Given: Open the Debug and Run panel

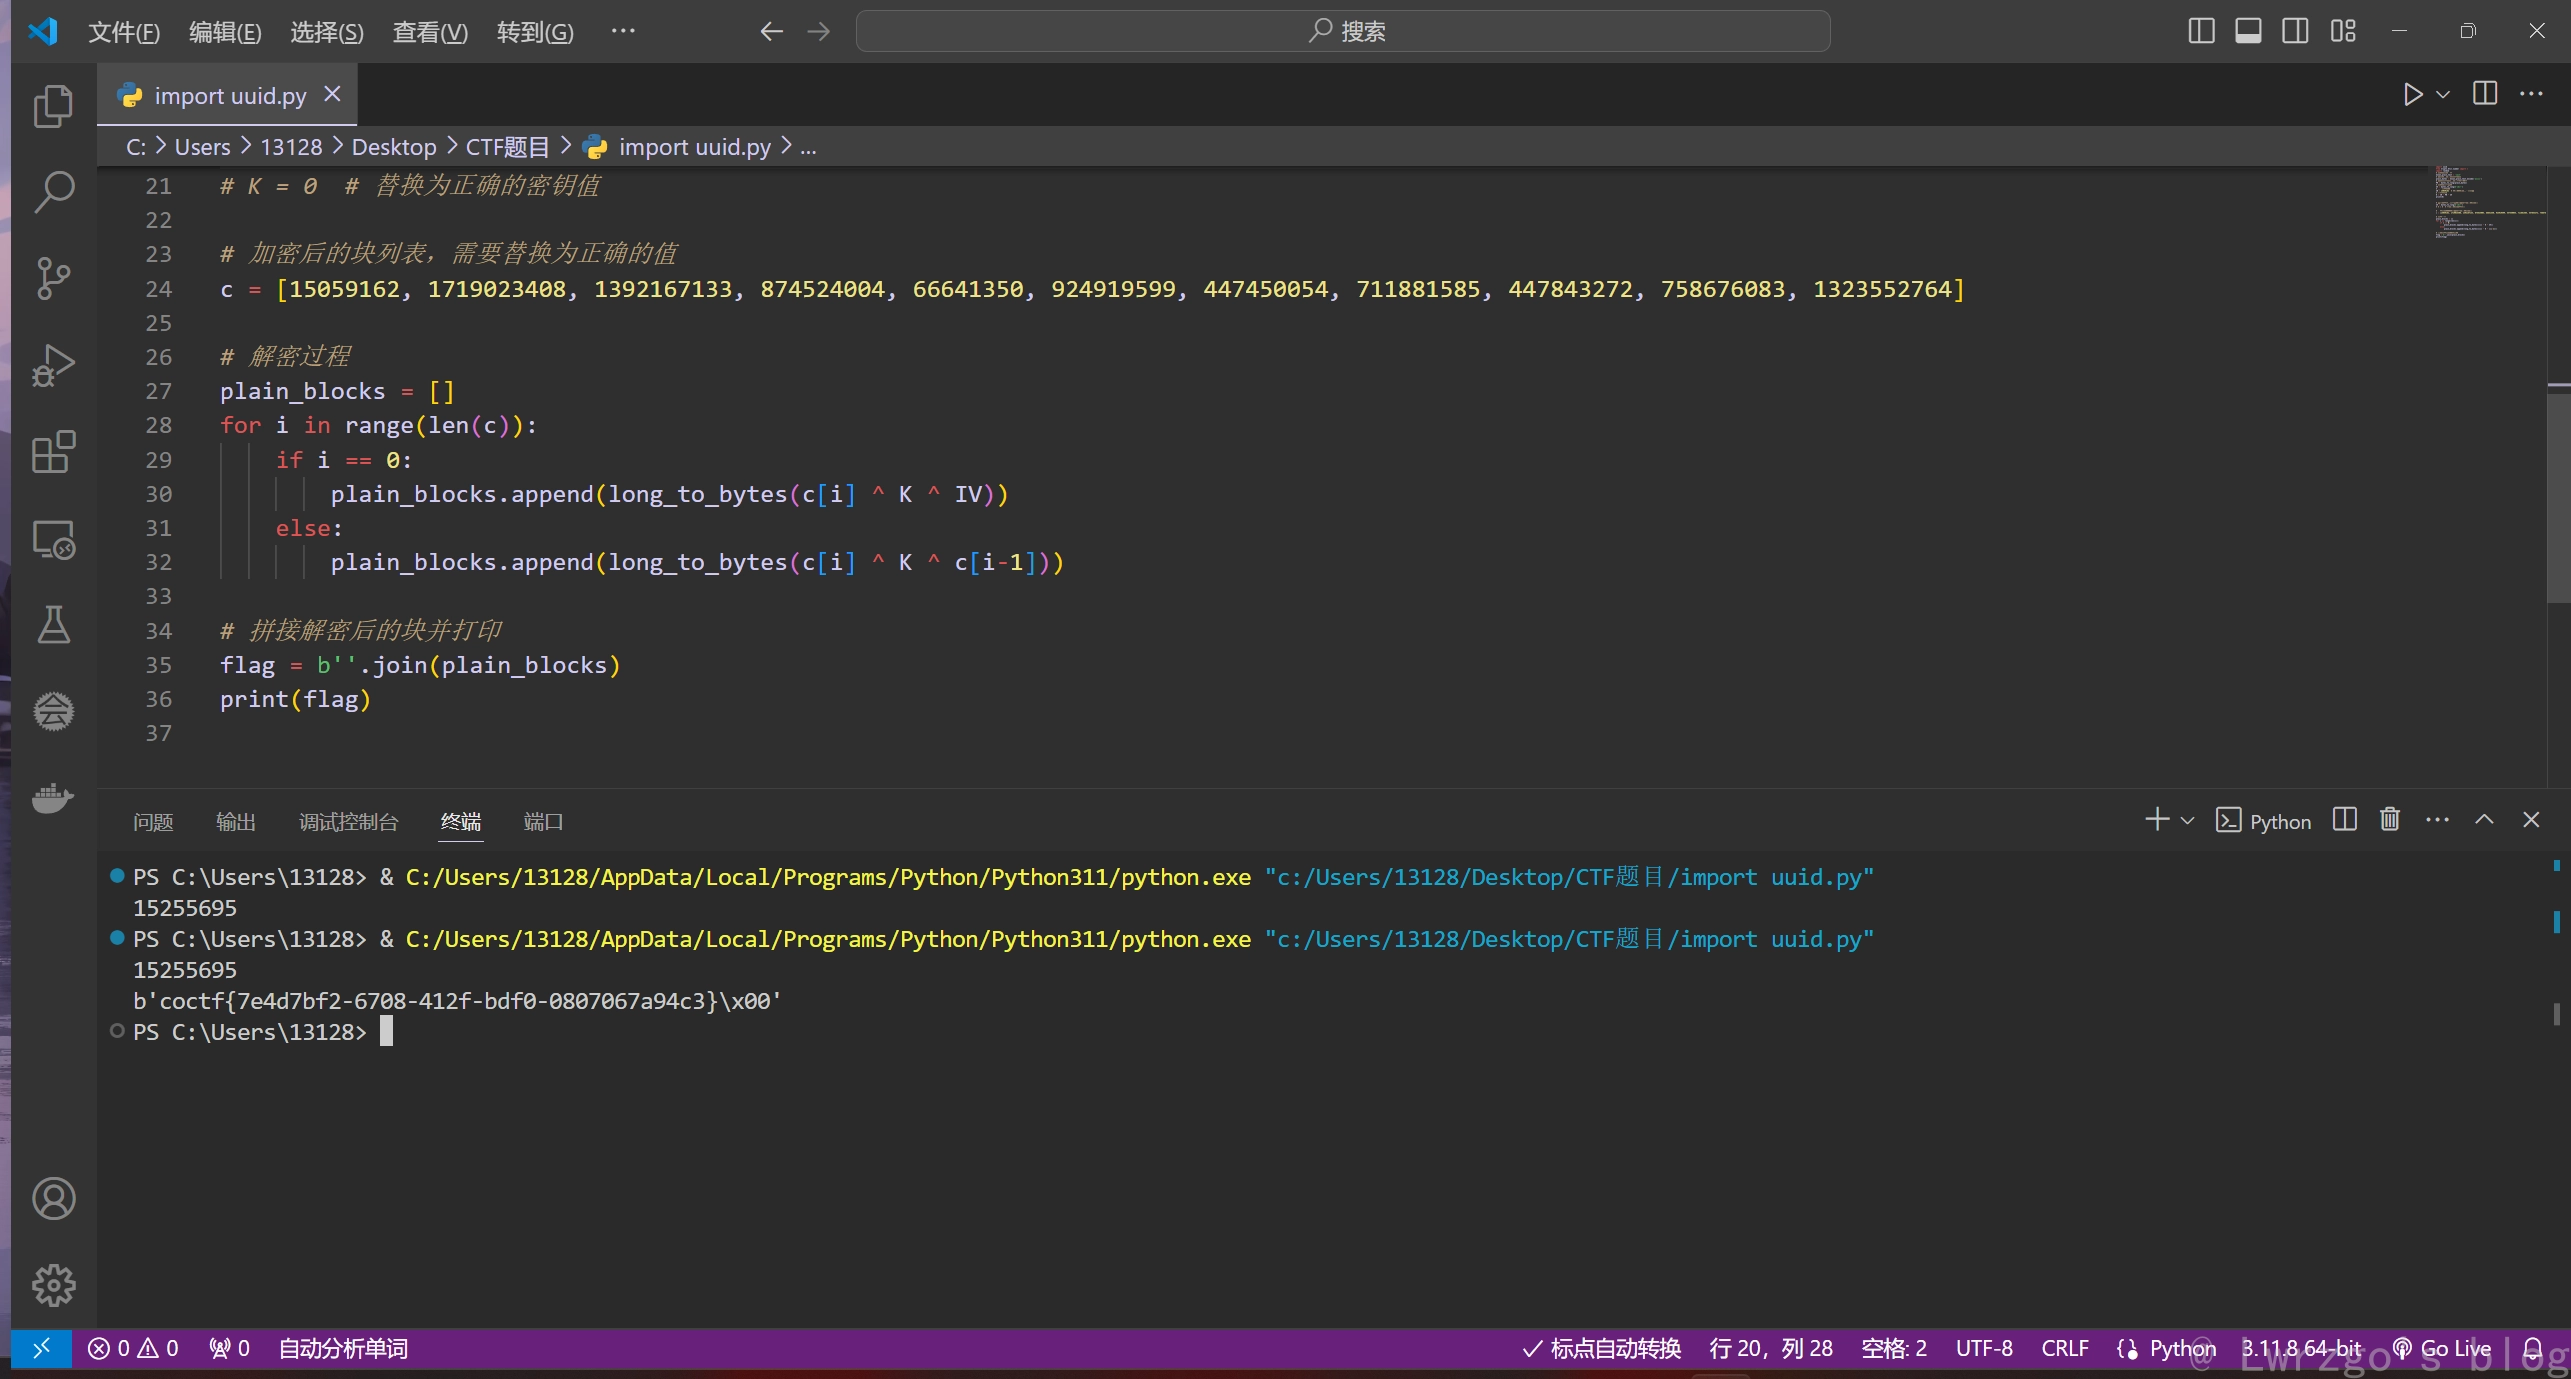Looking at the screenshot, I should pyautogui.click(x=49, y=362).
